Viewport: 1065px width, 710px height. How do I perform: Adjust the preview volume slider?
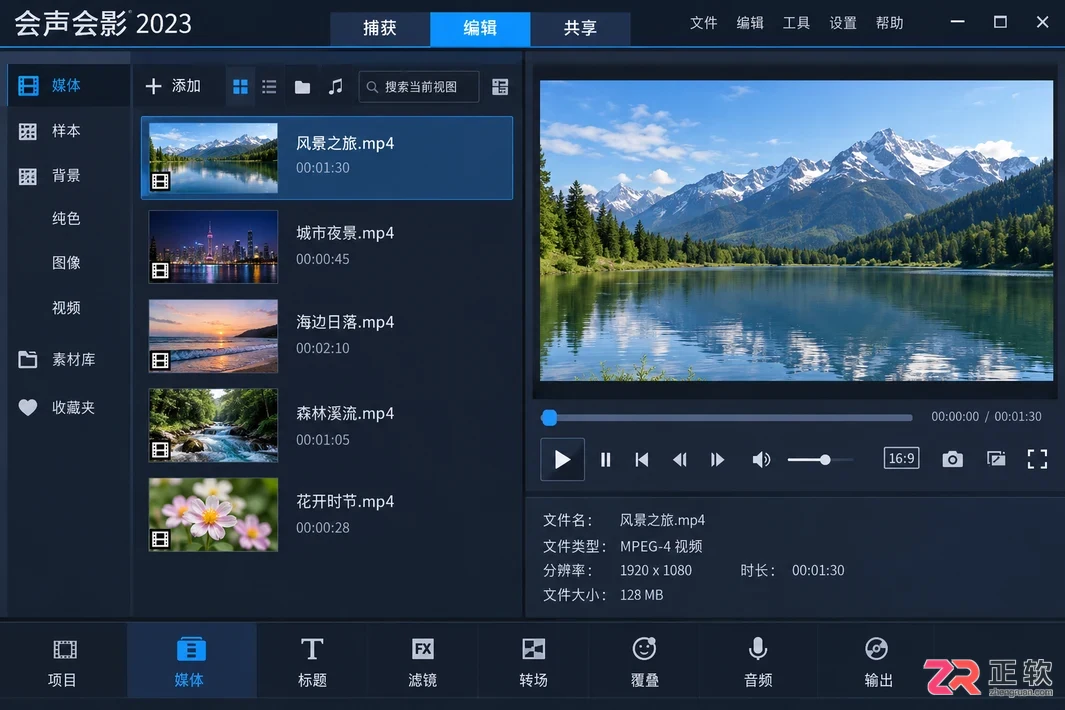tap(820, 460)
